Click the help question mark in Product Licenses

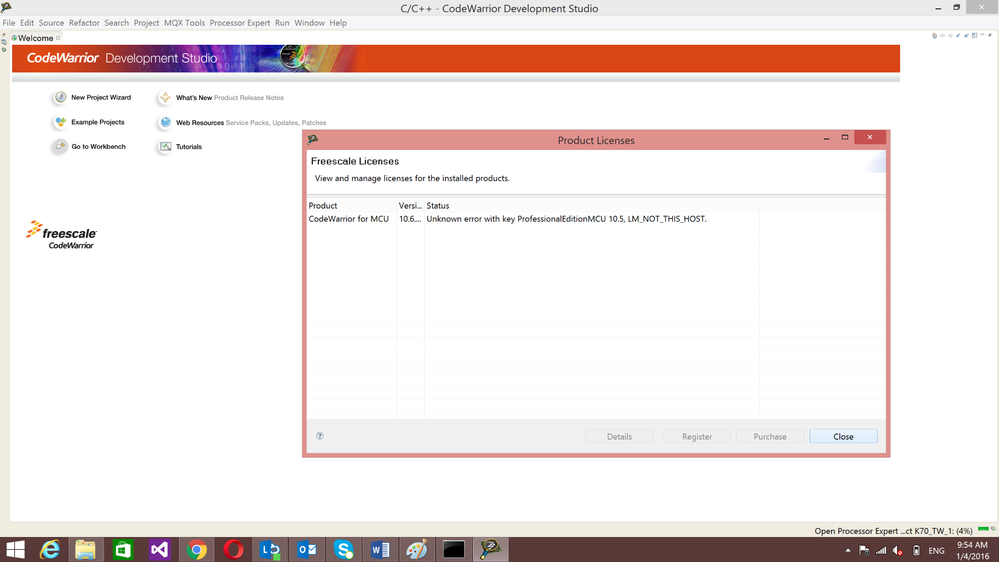click(320, 436)
